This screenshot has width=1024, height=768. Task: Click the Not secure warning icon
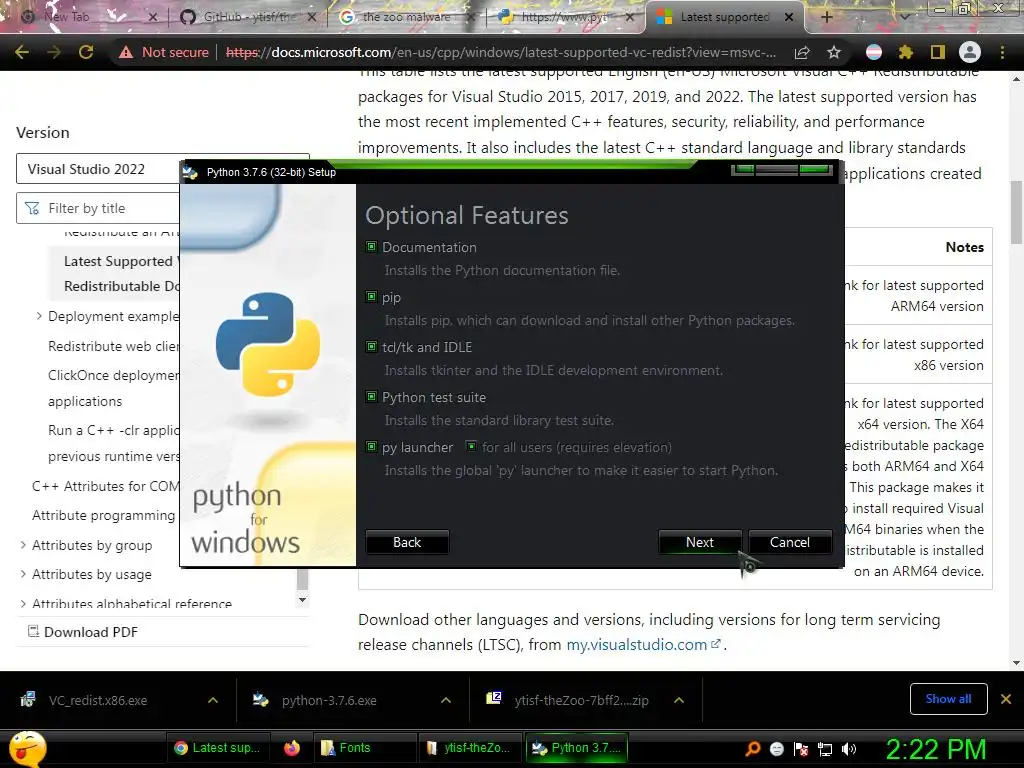pyautogui.click(x=125, y=52)
